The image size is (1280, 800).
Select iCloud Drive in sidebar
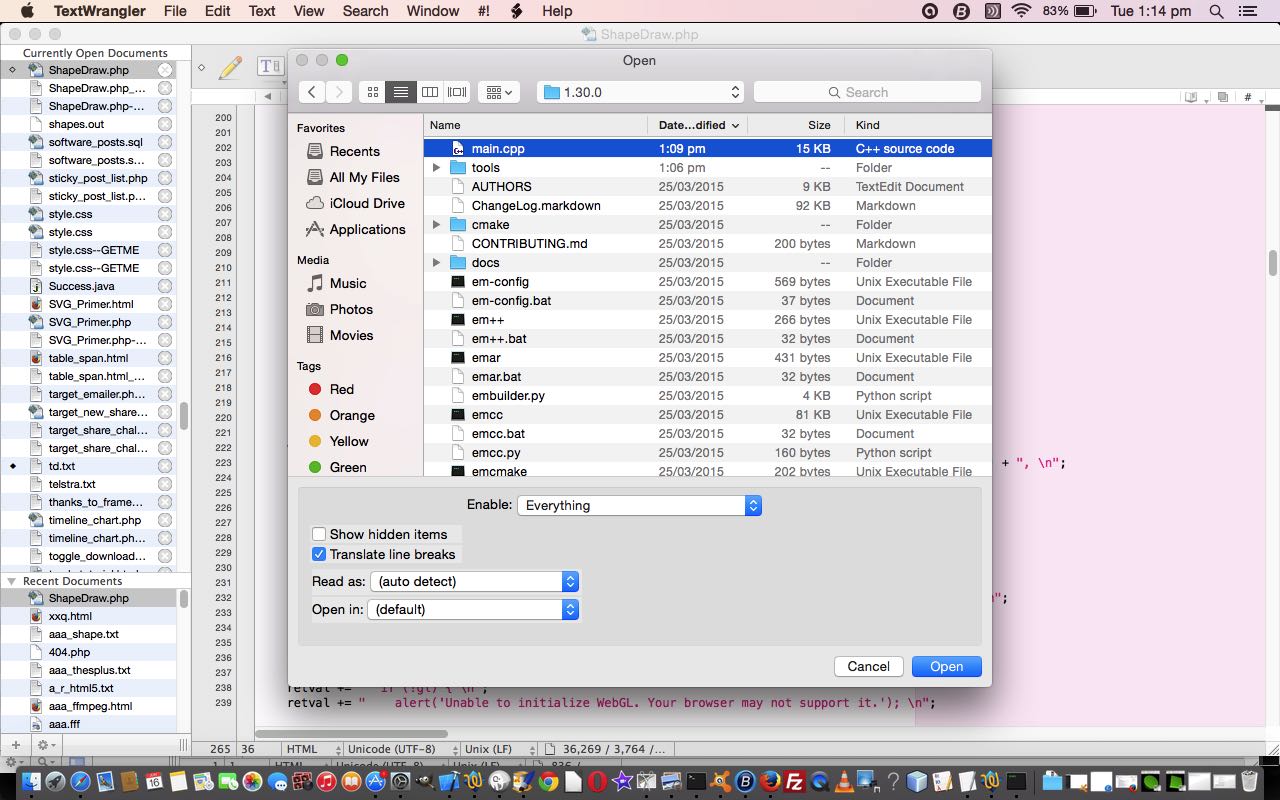click(367, 203)
